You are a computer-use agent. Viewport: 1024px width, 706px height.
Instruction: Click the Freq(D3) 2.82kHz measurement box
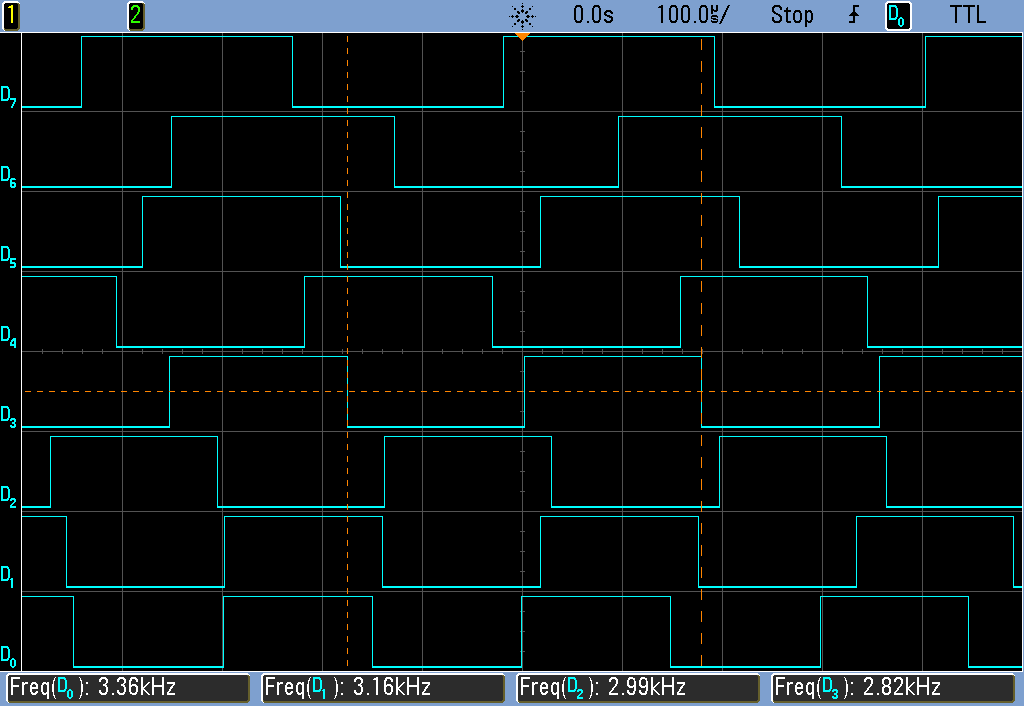894,688
